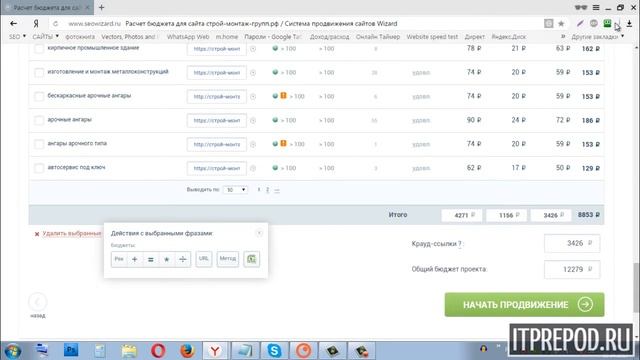Image resolution: width=640 pixels, height=360 pixels.
Task: Open the Онлайн Таймер bookmark
Action: click(378, 37)
